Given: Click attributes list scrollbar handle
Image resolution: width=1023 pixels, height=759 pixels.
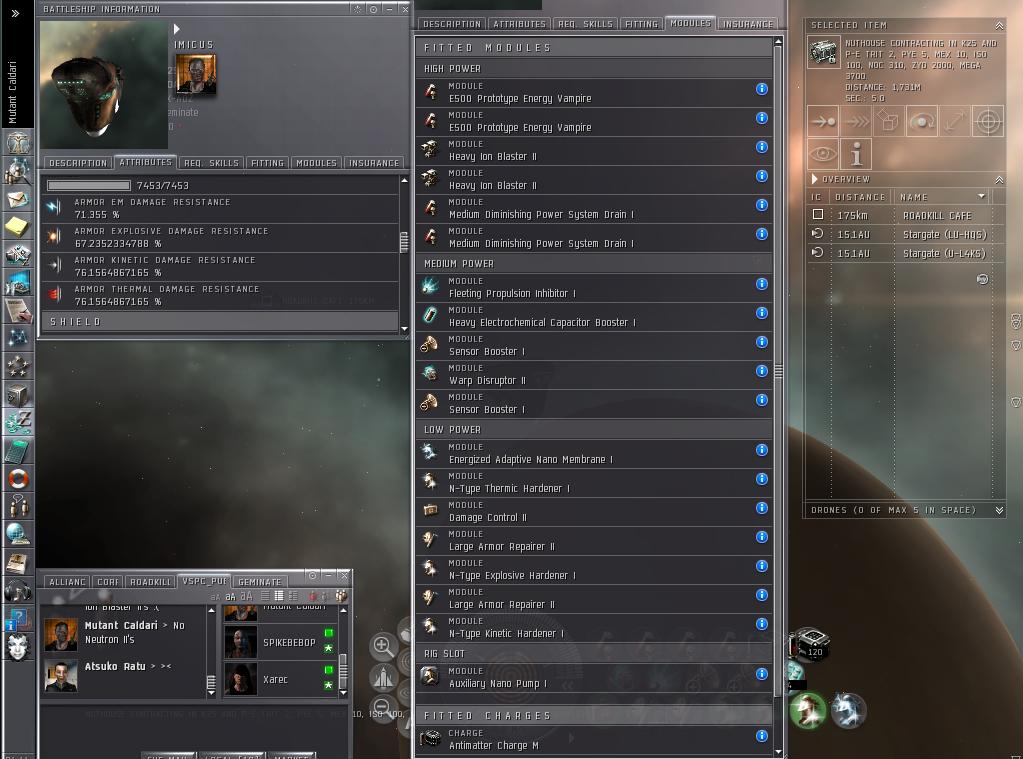Looking at the screenshot, I should [404, 241].
